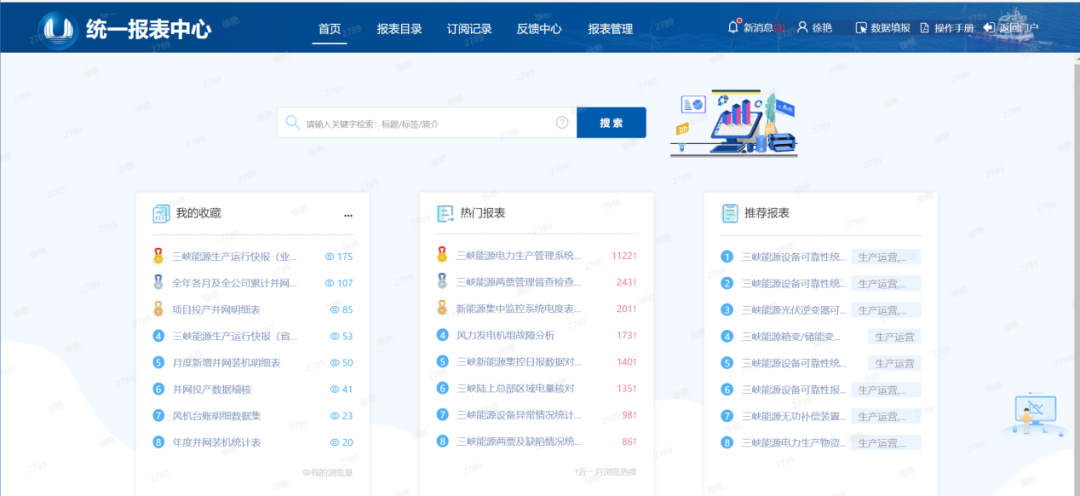Click the 推荐报表 clipboard icon
This screenshot has height=496, width=1080.
(x=730, y=213)
